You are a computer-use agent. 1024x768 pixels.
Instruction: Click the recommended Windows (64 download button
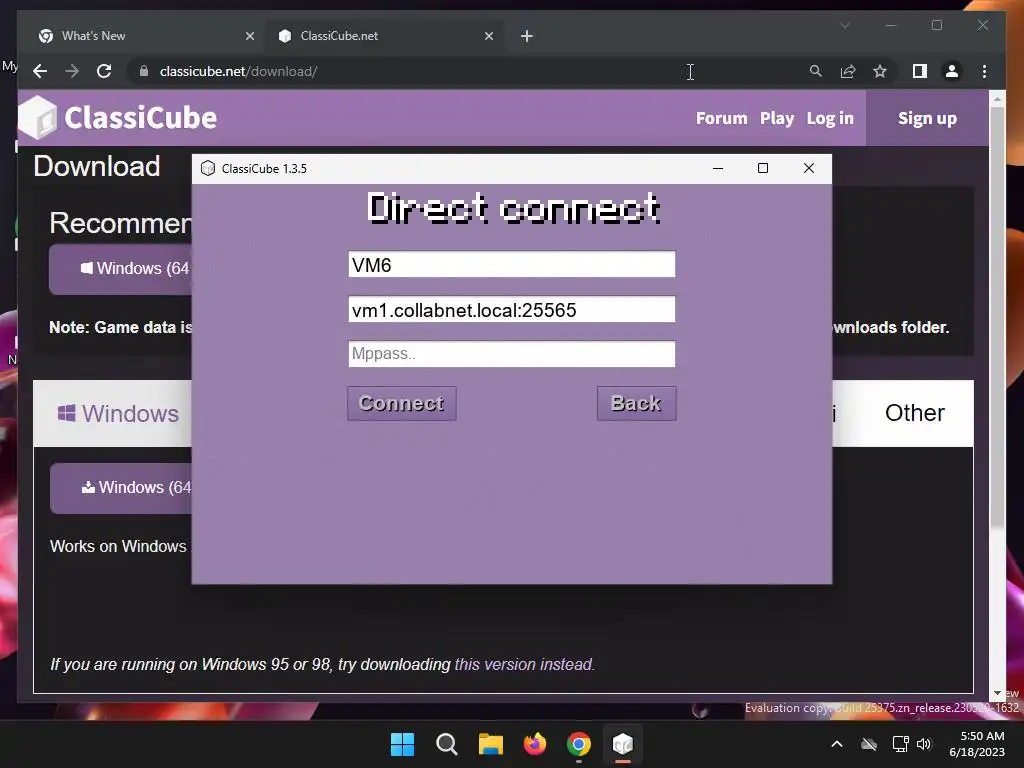pos(121,269)
